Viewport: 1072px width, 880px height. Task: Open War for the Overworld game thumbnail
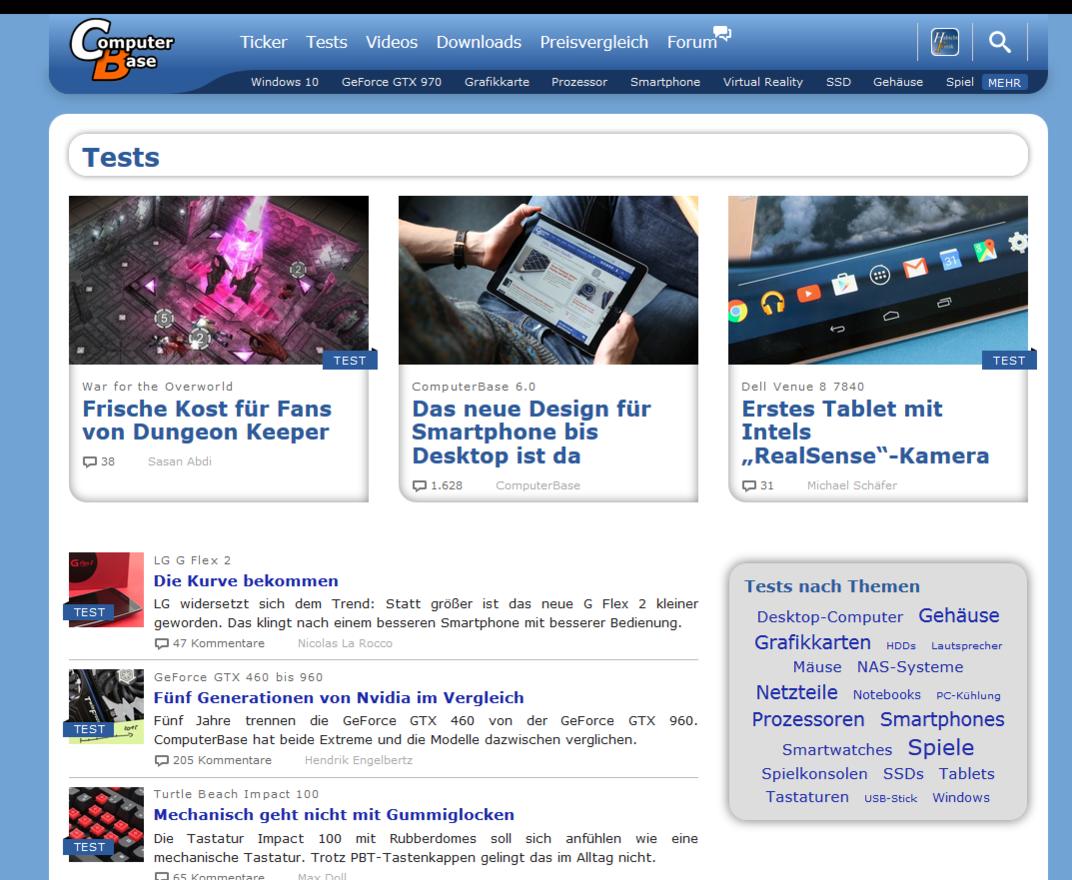[219, 280]
